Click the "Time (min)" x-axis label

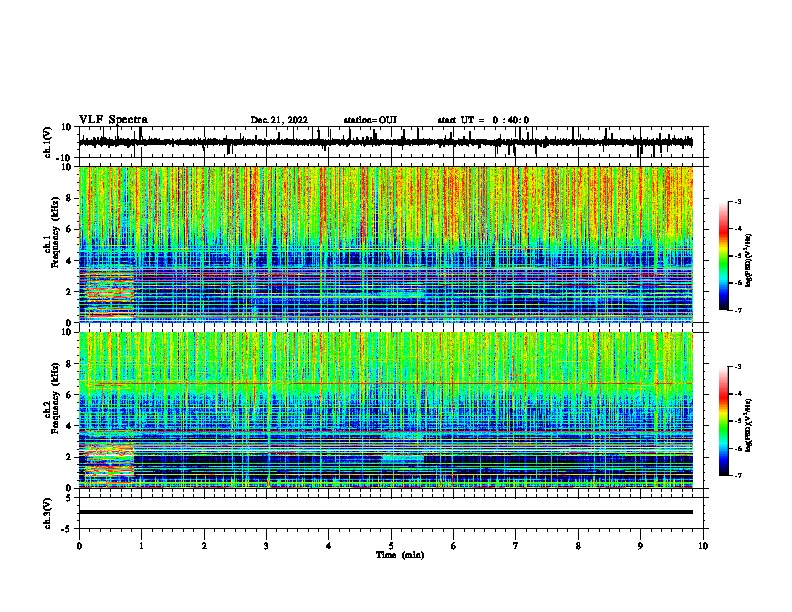point(400,555)
